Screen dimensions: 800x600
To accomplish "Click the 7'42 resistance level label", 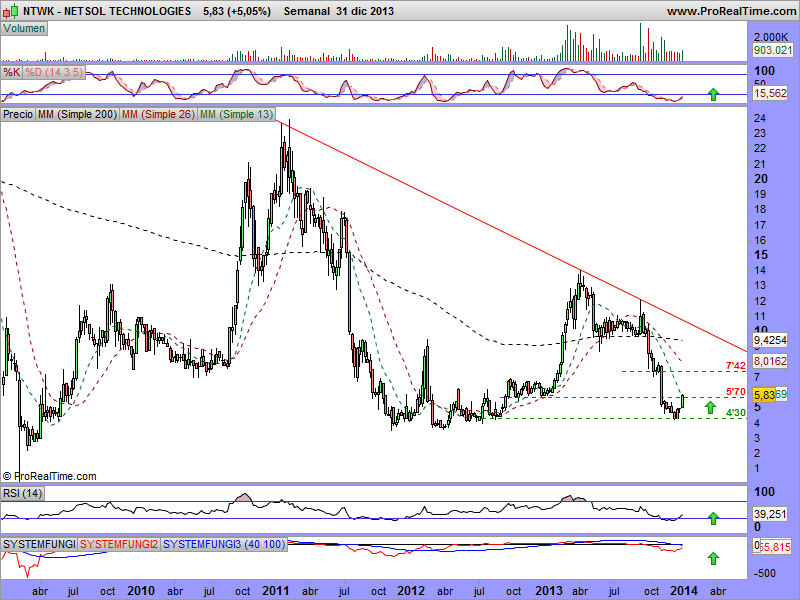I will click(736, 365).
